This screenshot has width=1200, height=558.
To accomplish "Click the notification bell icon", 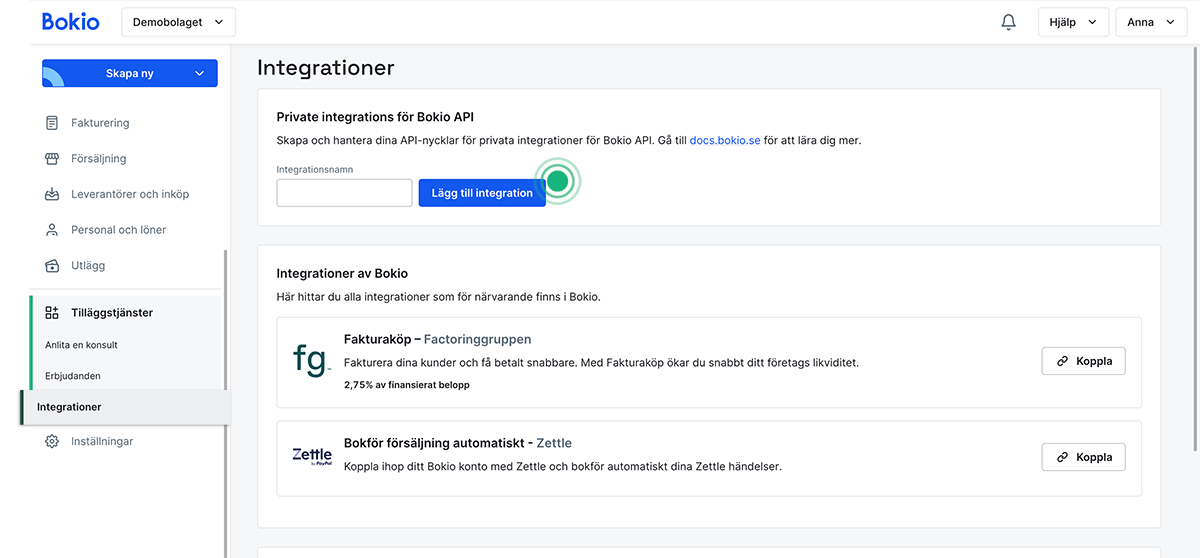I will point(1008,22).
